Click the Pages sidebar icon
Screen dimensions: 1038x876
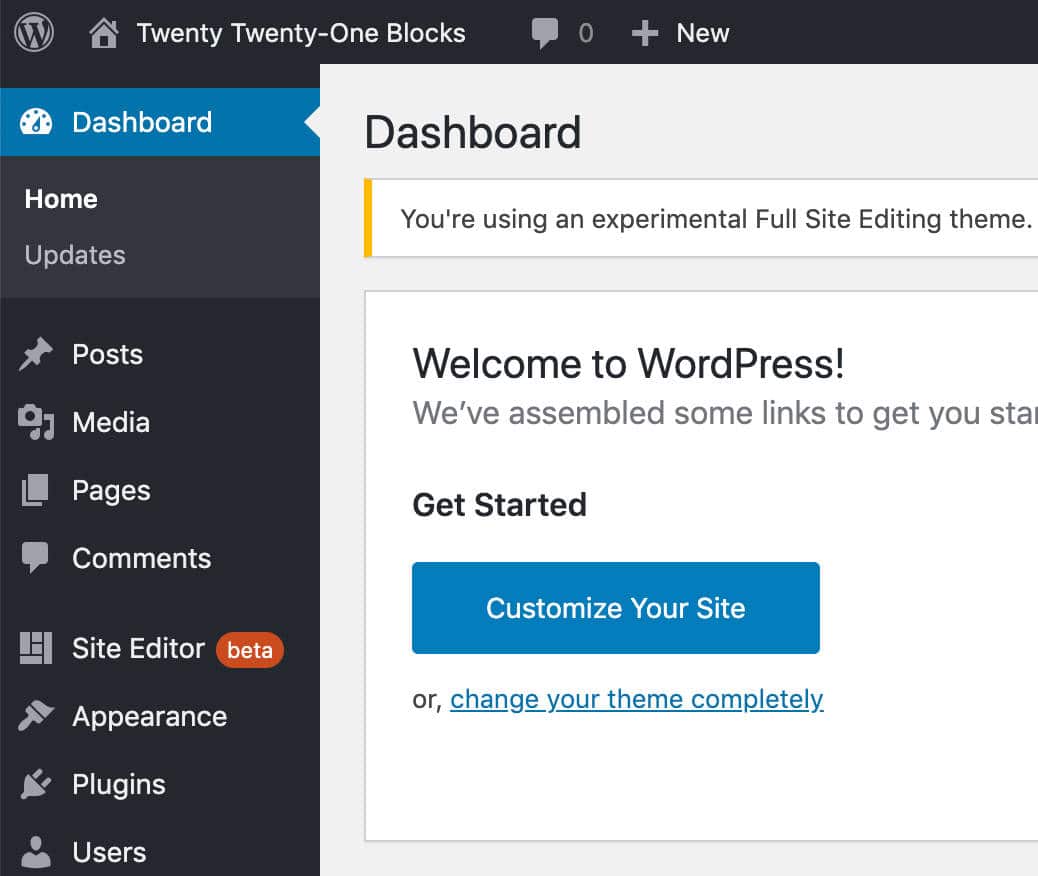point(35,489)
